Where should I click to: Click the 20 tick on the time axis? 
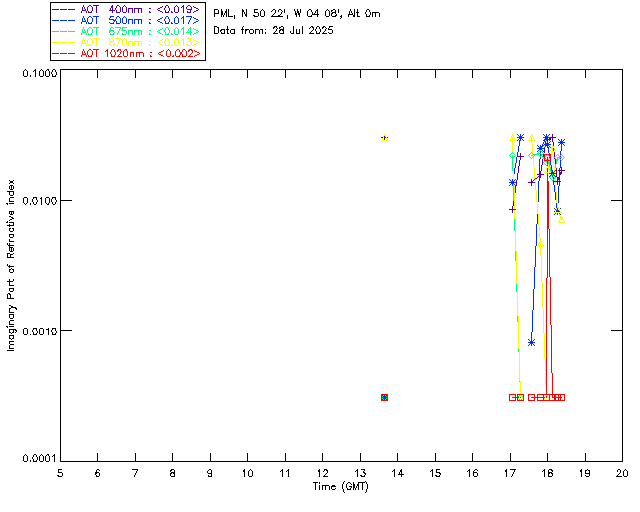coord(621,472)
